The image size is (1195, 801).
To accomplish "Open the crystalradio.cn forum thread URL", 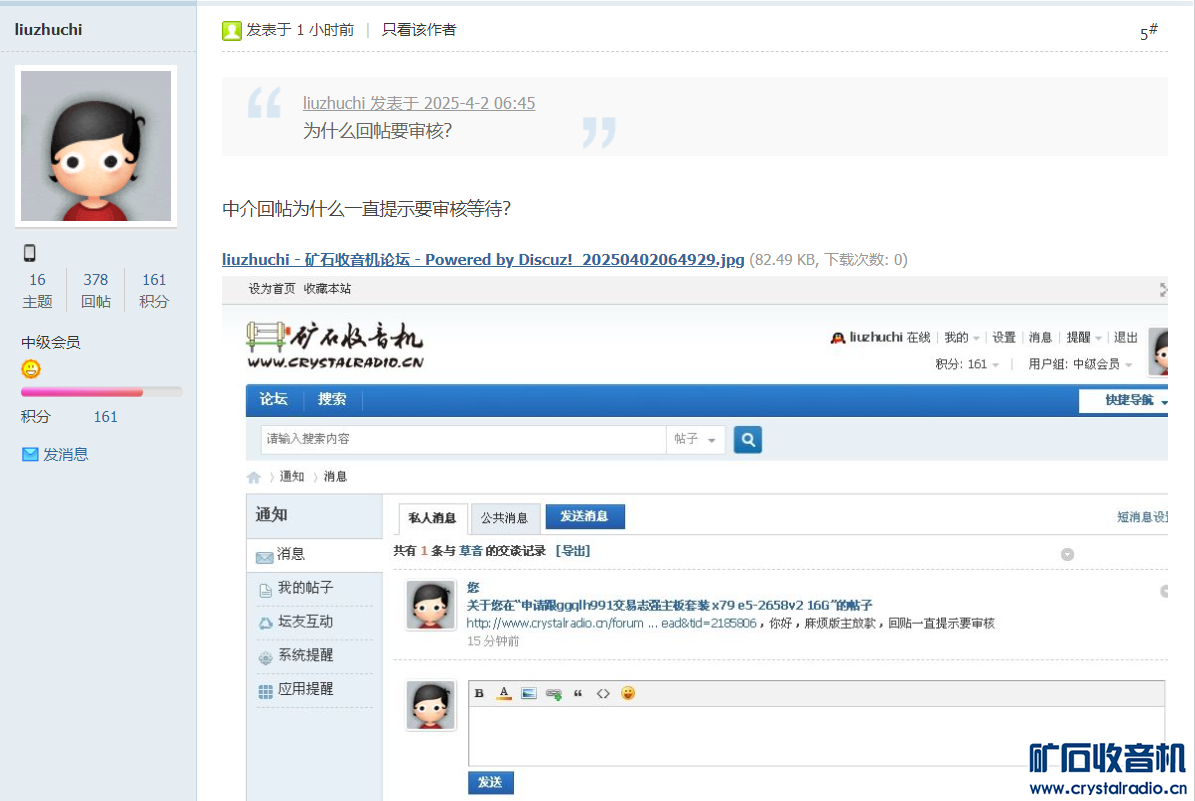I will point(611,623).
